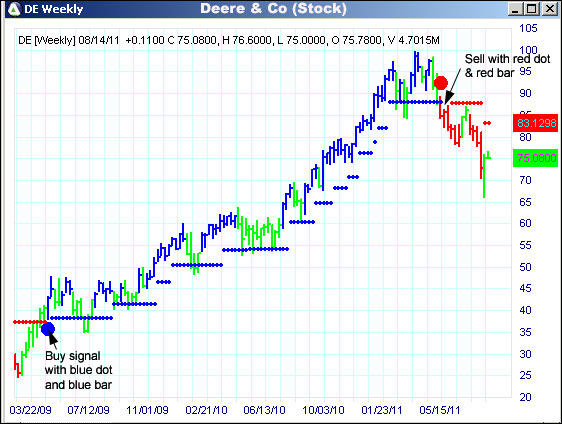562x424 pixels.
Task: Click the 10/03/10 date axis label
Action: 323,410
